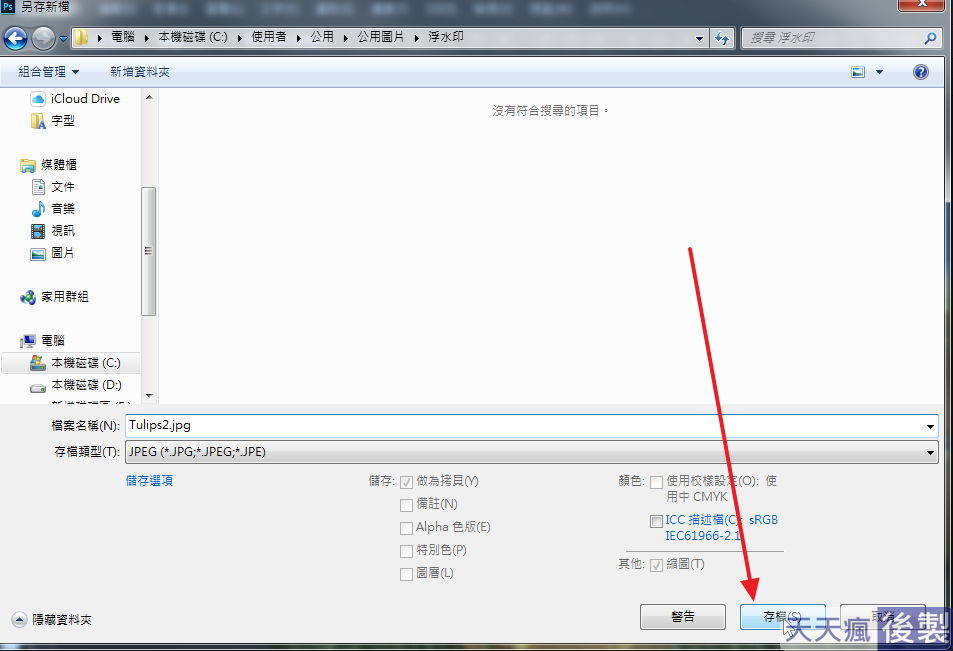953x651 pixels.
Task: Toggle the 特別色(P) checkbox
Action: (x=406, y=551)
